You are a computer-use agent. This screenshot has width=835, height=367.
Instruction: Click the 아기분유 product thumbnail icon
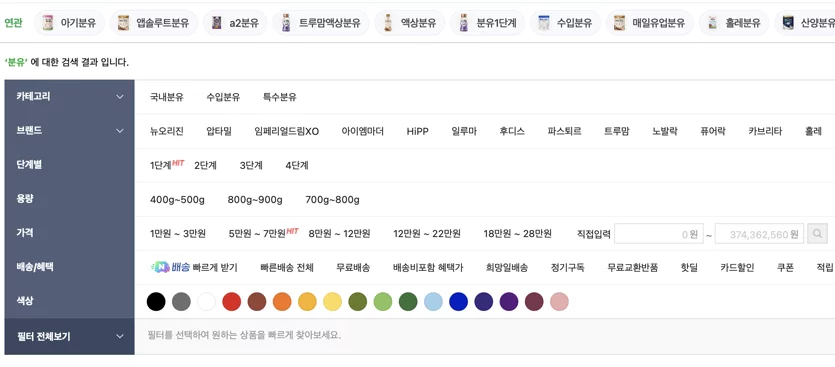48,23
